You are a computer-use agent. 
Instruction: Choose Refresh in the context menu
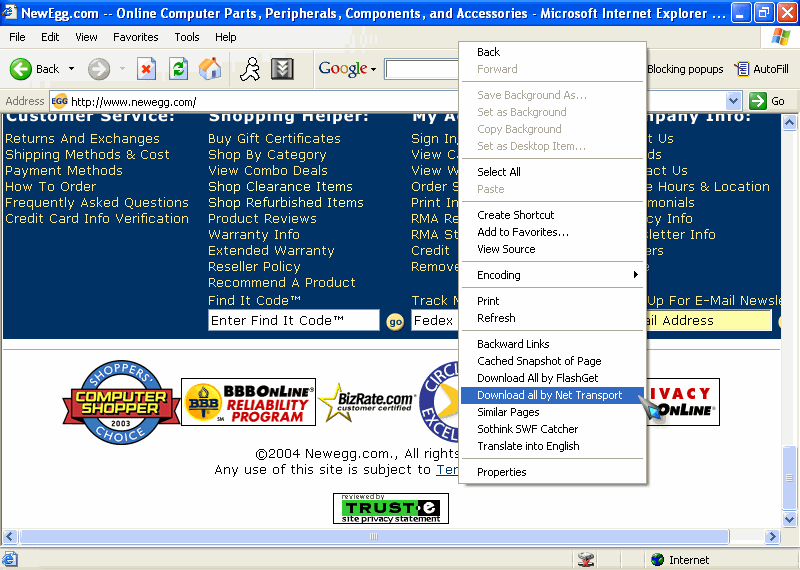tap(554, 318)
